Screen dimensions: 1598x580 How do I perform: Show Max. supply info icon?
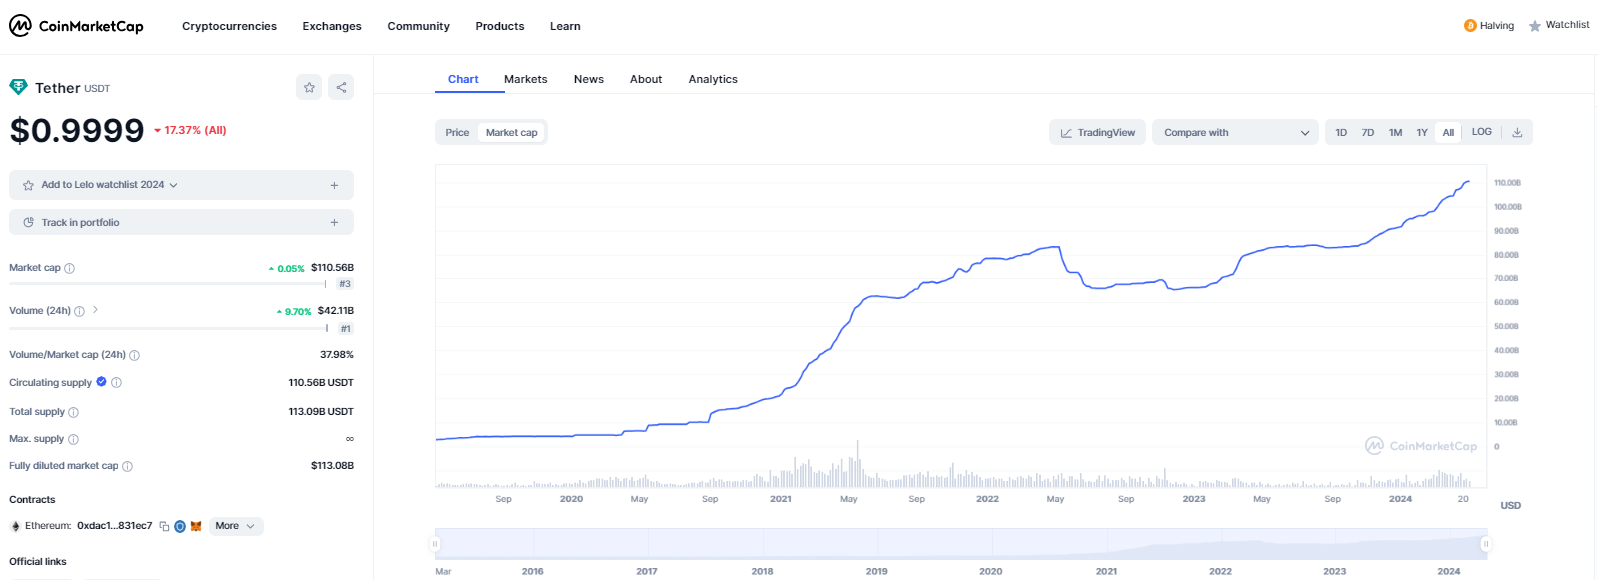73,439
